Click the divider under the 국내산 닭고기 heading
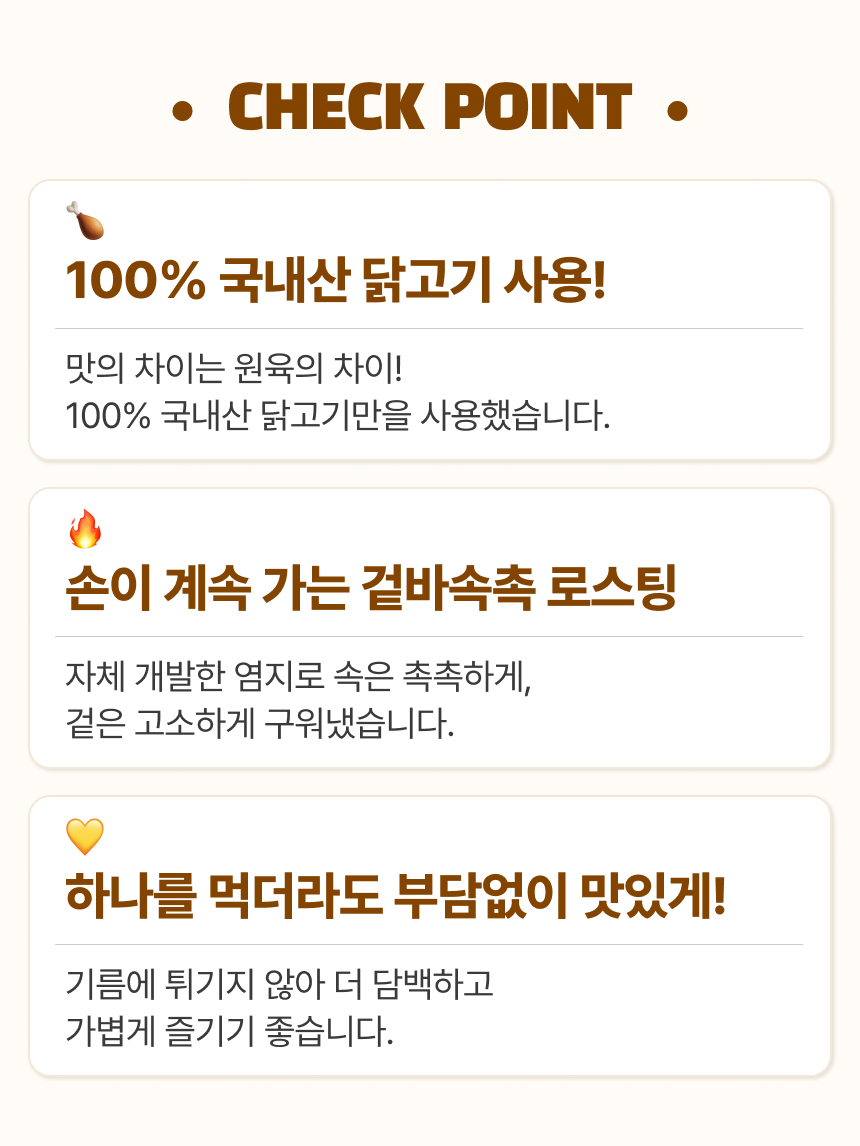 pos(429,328)
